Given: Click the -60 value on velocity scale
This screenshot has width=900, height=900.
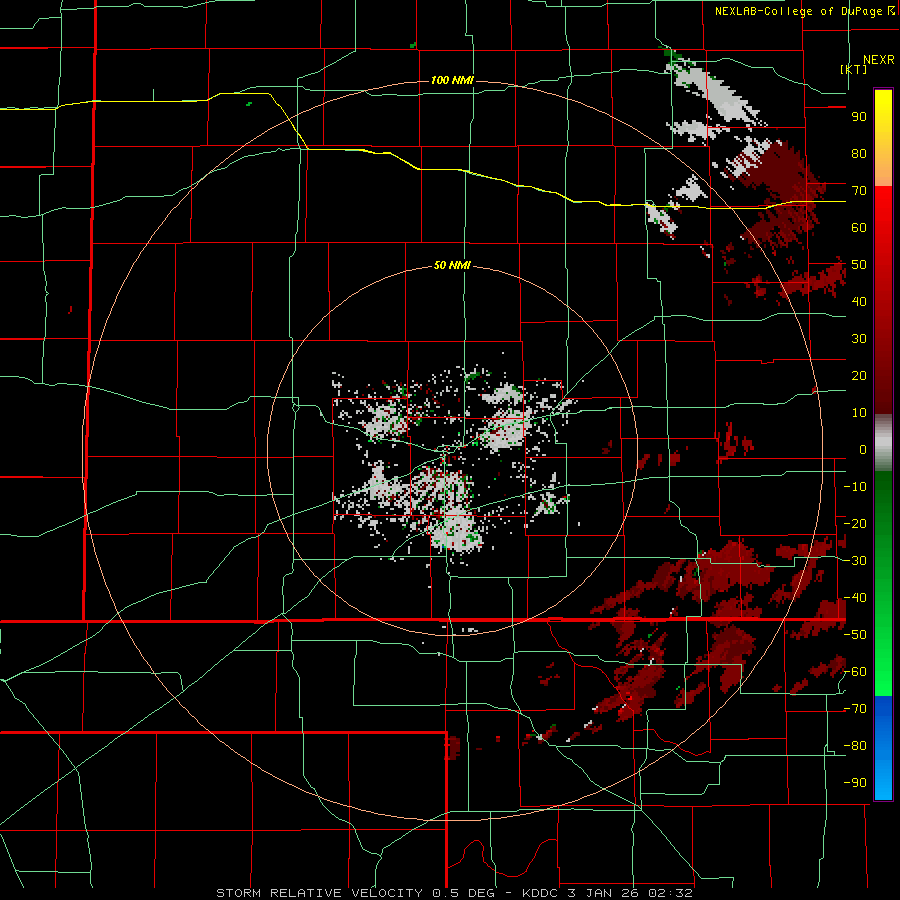Looking at the screenshot, I should [x=855, y=672].
